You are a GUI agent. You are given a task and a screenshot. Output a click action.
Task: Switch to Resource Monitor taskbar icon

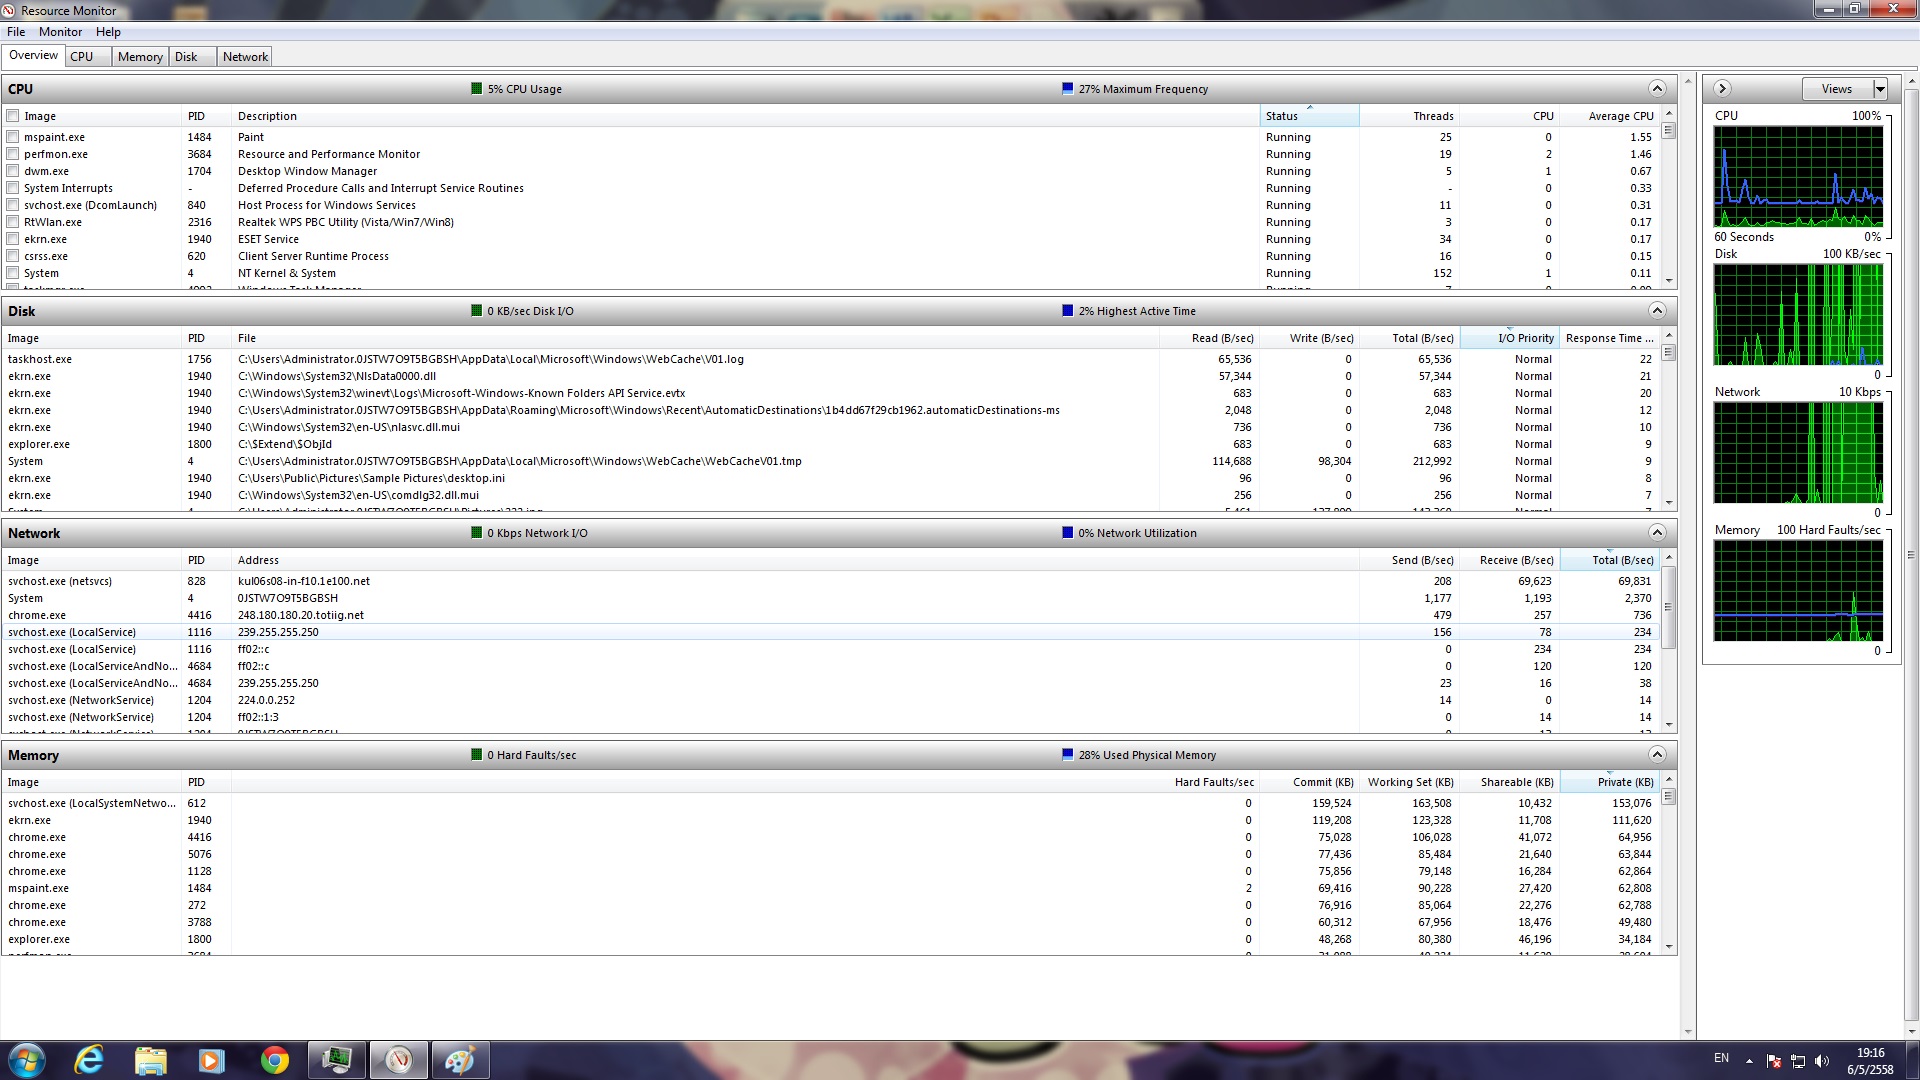[399, 1060]
